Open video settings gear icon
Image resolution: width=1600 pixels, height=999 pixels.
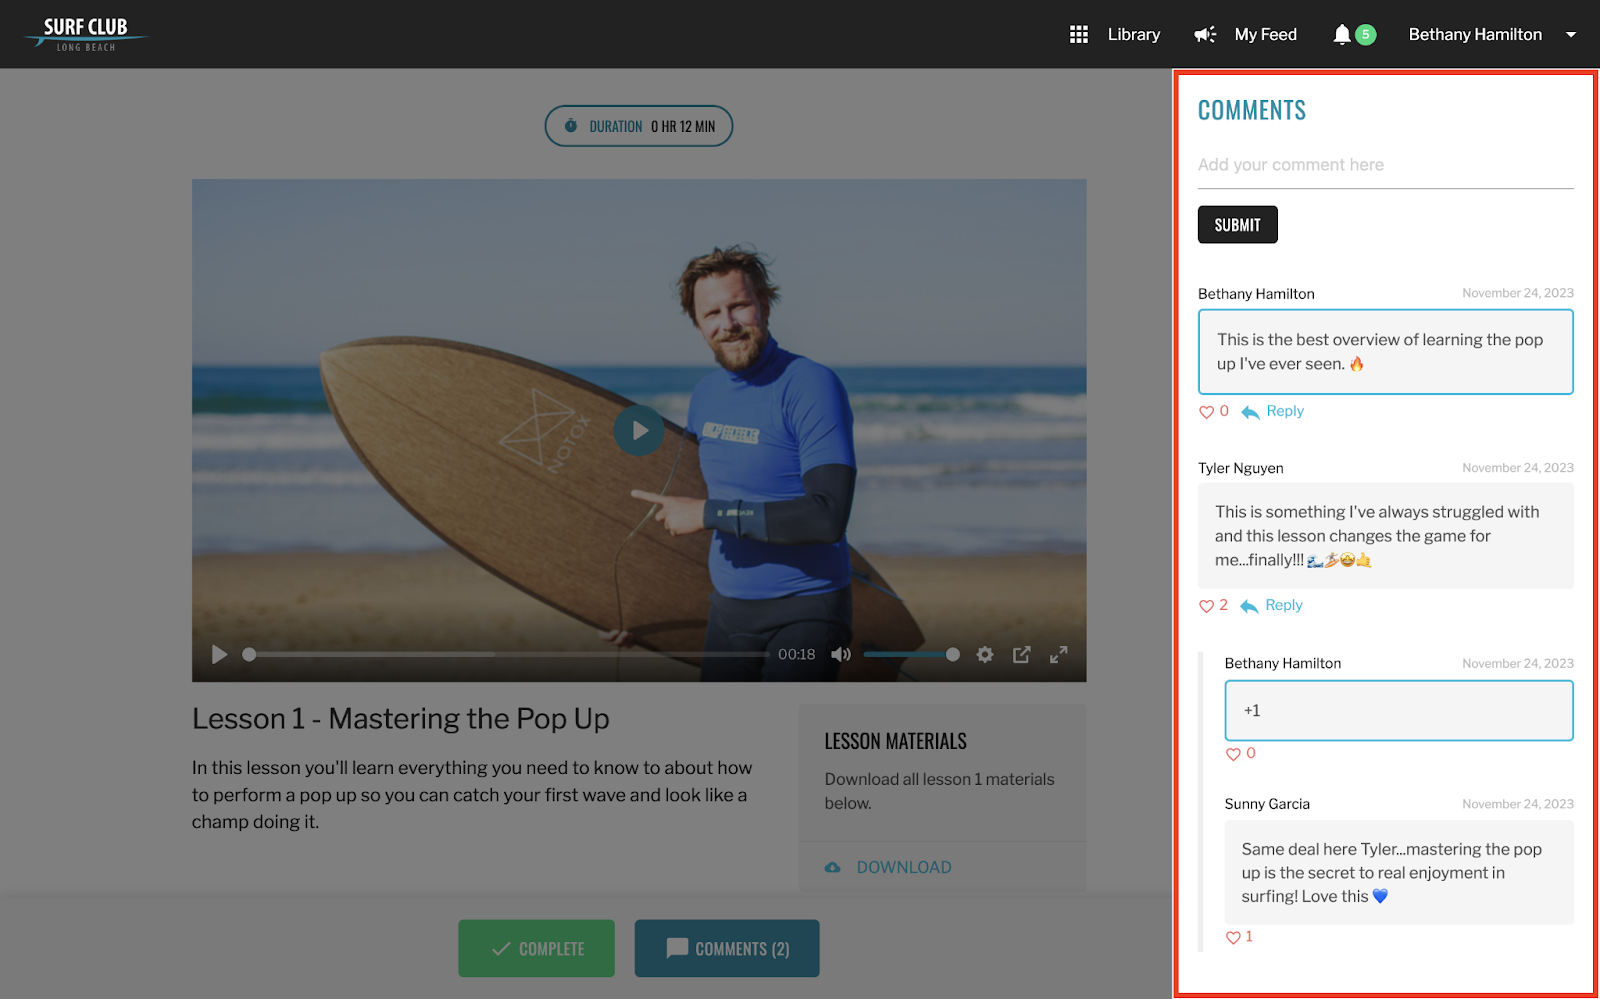click(985, 654)
